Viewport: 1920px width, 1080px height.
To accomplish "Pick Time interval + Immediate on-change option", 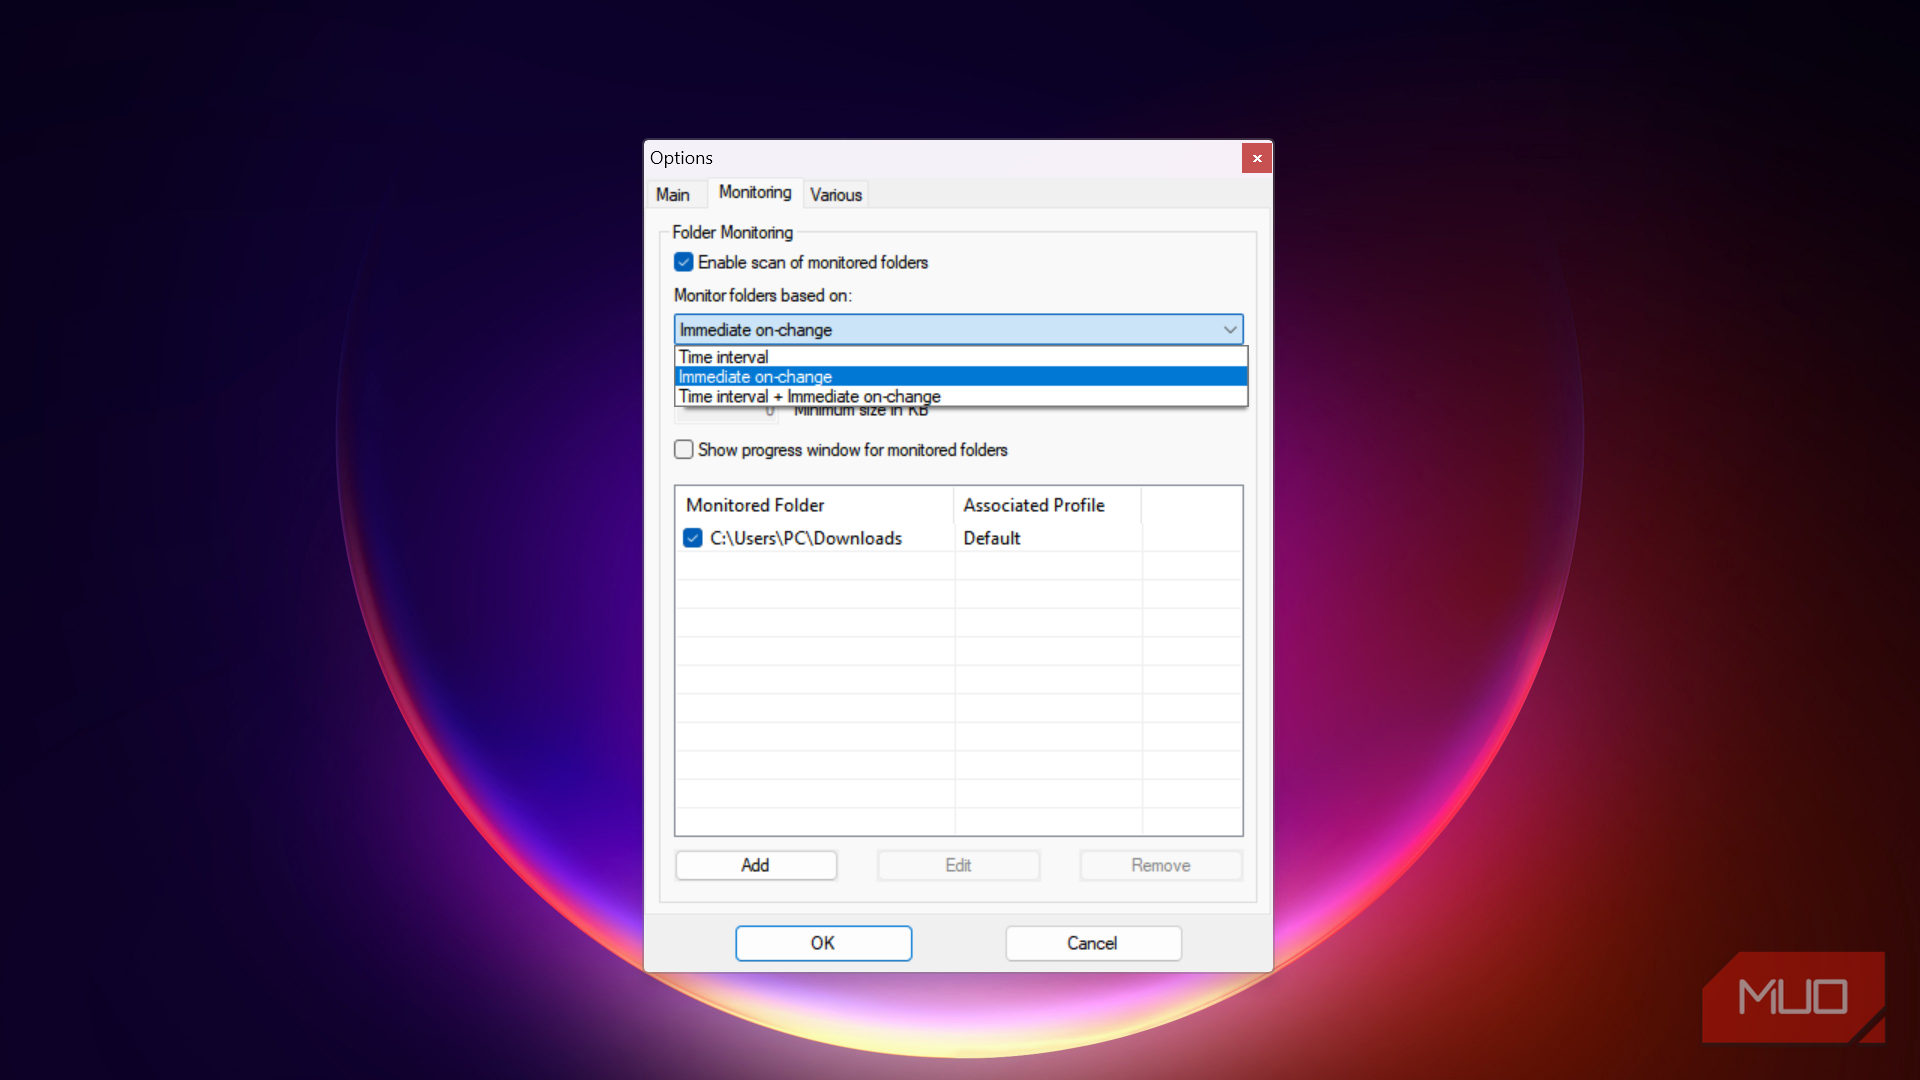I will click(961, 396).
